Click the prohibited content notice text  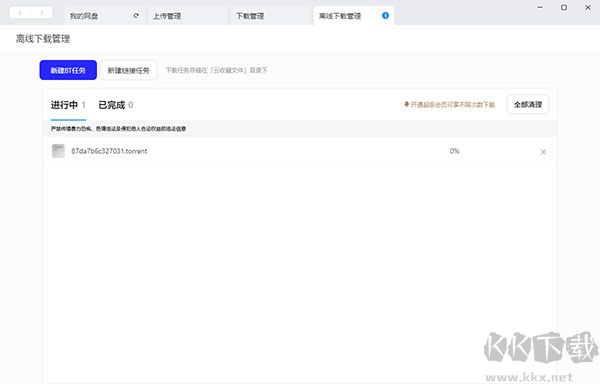(x=118, y=129)
